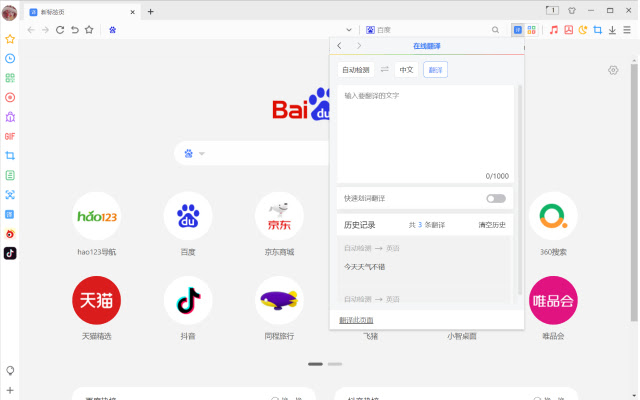Switch to second shortcuts page indicator
Viewport: 640px width, 400px height.
(x=335, y=364)
